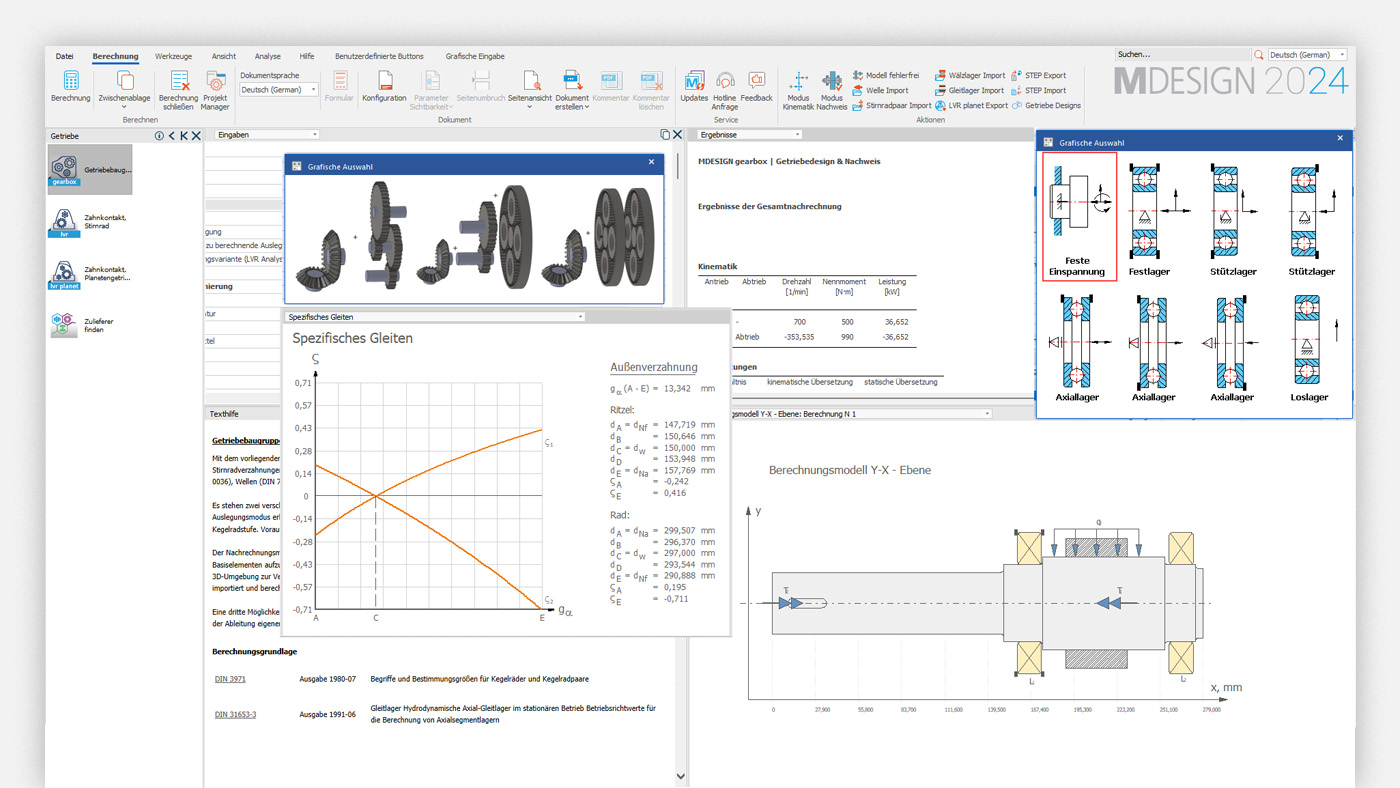Click the search magnifier icon
Screen dimensions: 1400x788
click(x=1259, y=55)
